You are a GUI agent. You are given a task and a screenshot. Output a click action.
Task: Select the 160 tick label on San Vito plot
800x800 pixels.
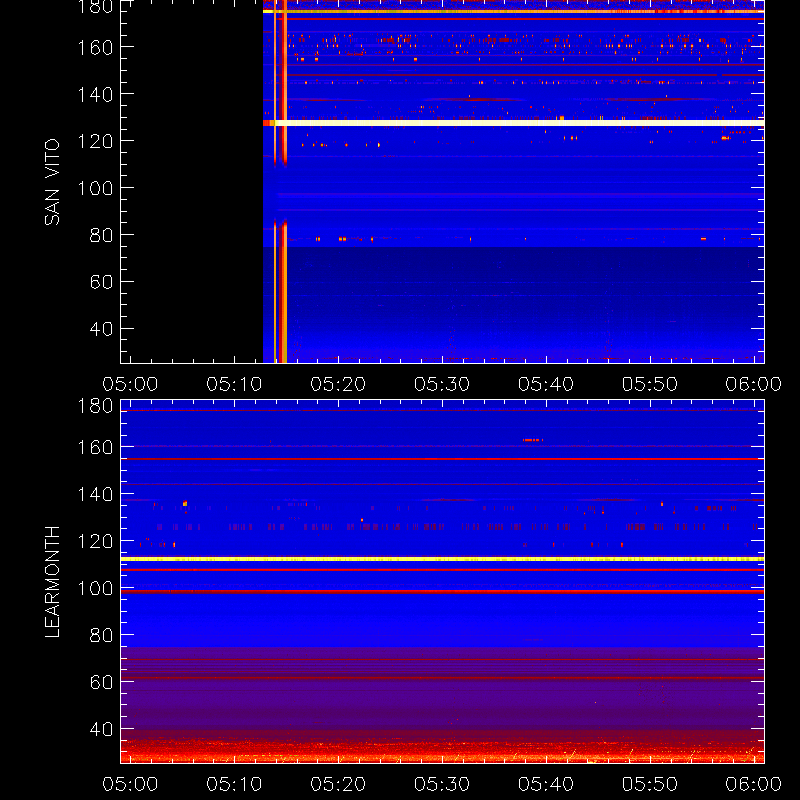pos(95,47)
